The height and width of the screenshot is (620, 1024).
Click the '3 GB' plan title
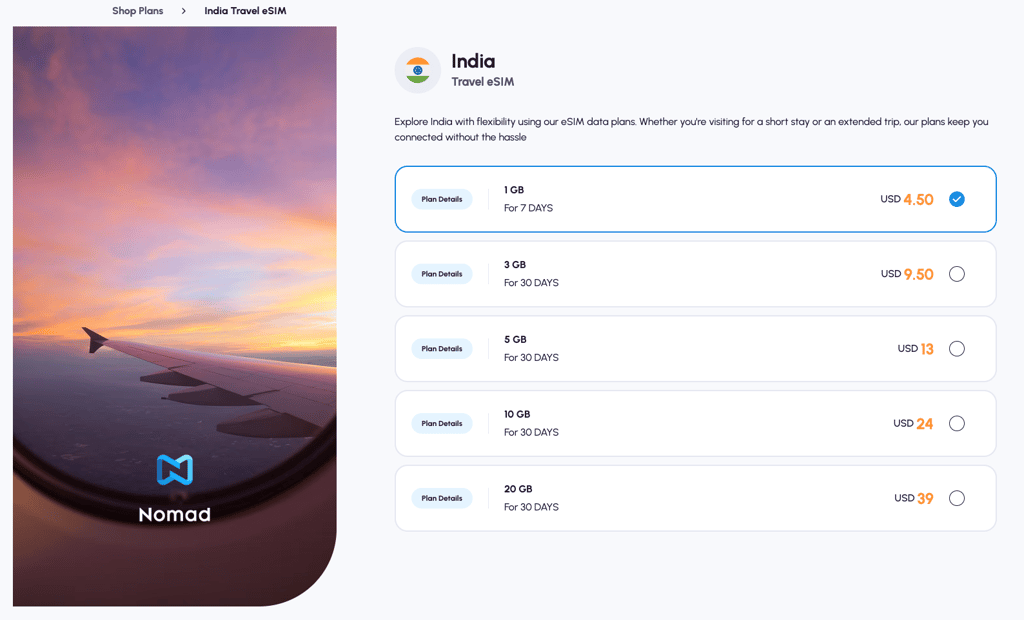click(x=515, y=265)
